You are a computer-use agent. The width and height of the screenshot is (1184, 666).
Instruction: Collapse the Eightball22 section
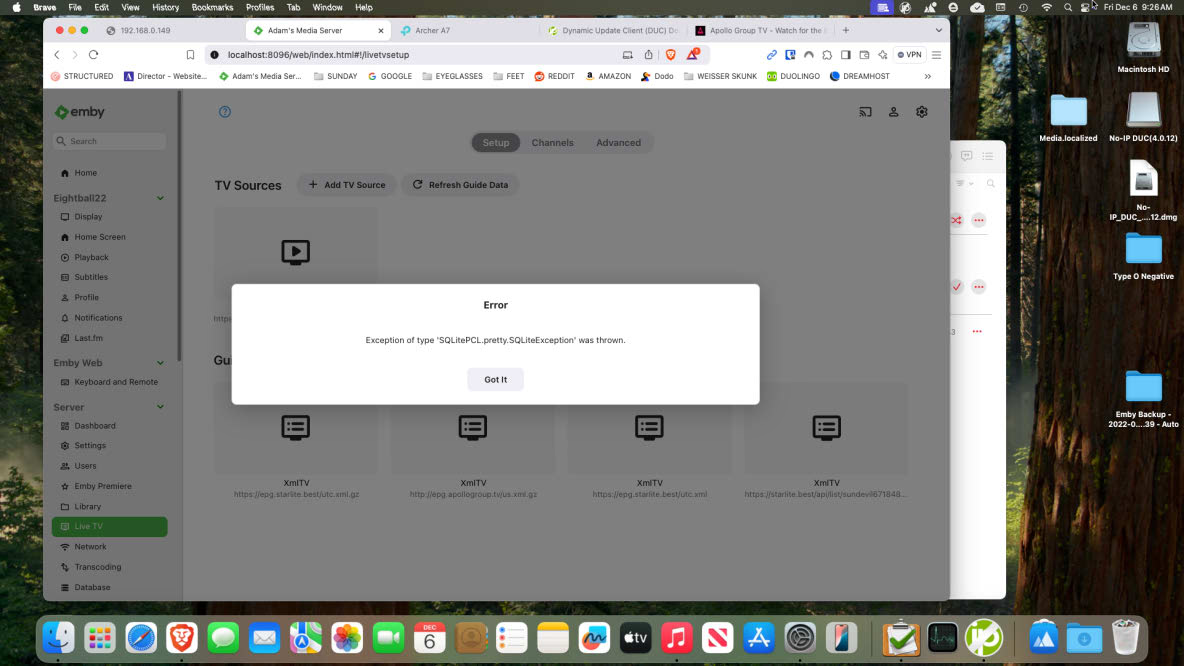[159, 197]
